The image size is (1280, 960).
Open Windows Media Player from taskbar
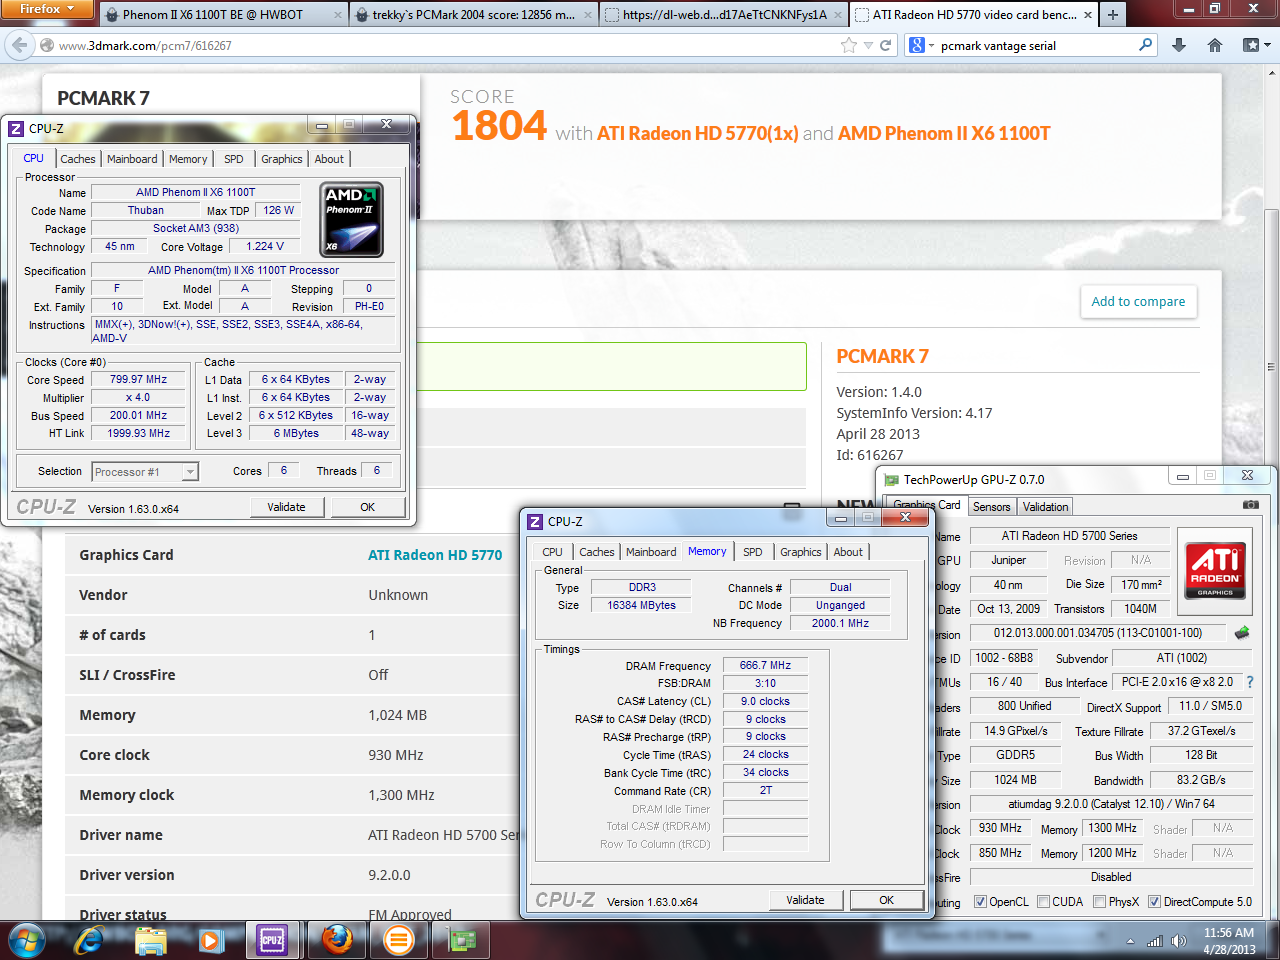(x=210, y=940)
